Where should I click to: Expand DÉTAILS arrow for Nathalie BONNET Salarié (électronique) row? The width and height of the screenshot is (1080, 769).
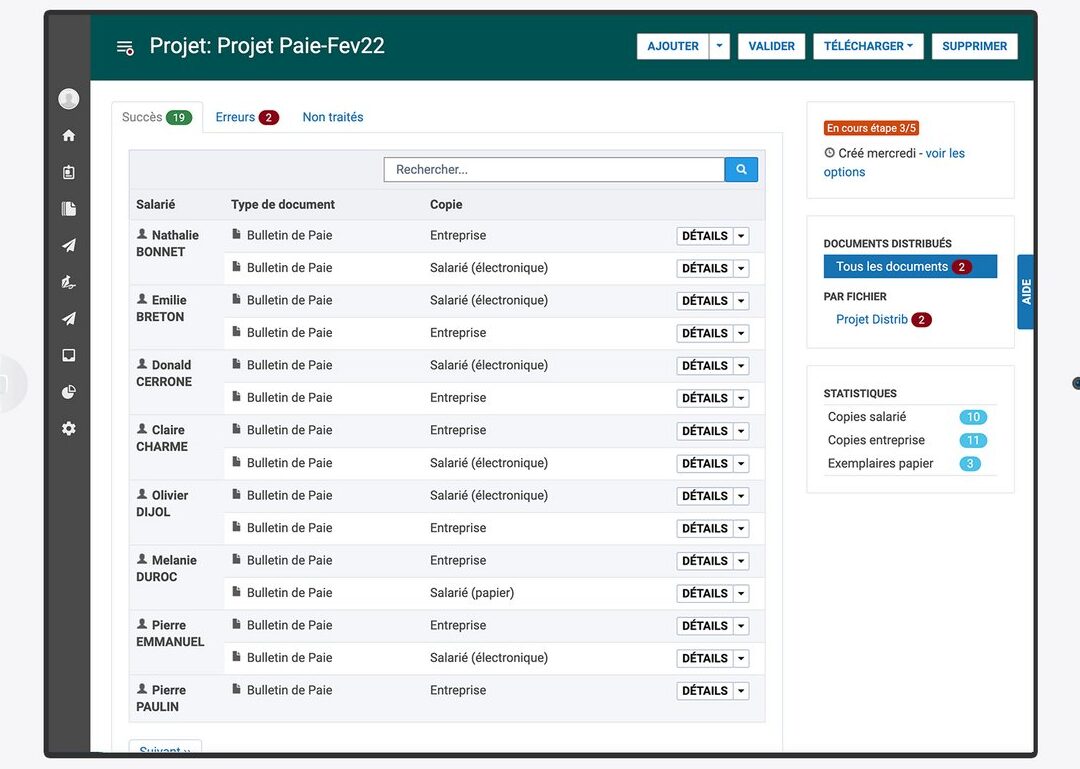741,269
